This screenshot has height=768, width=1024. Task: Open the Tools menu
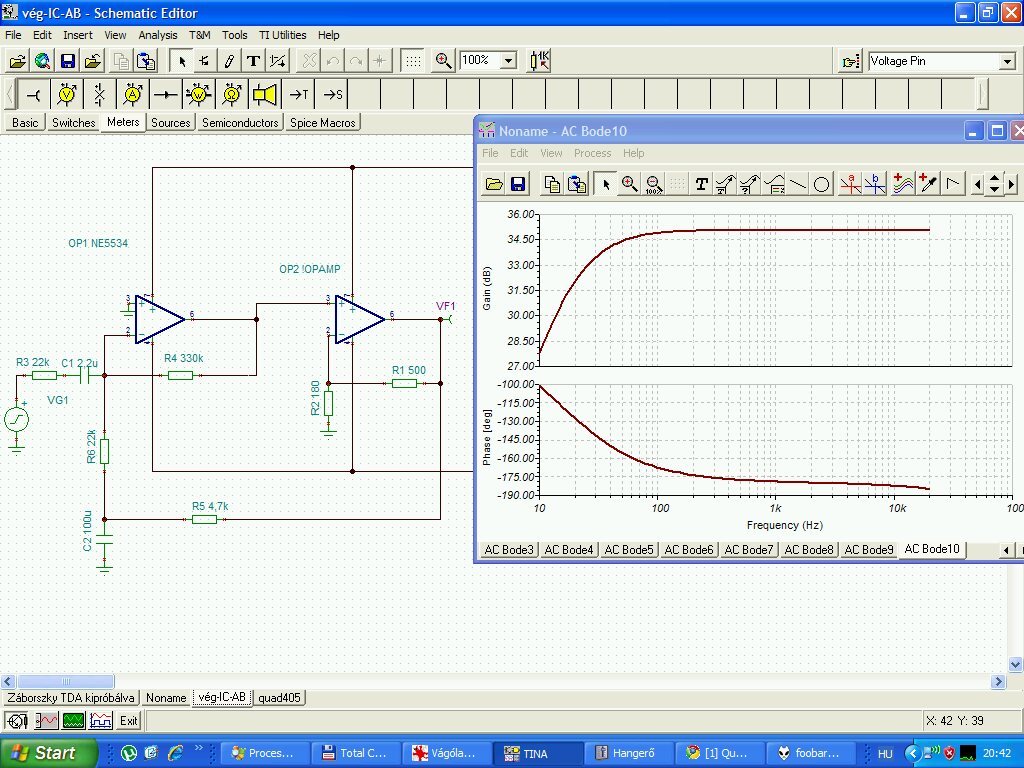[x=234, y=35]
